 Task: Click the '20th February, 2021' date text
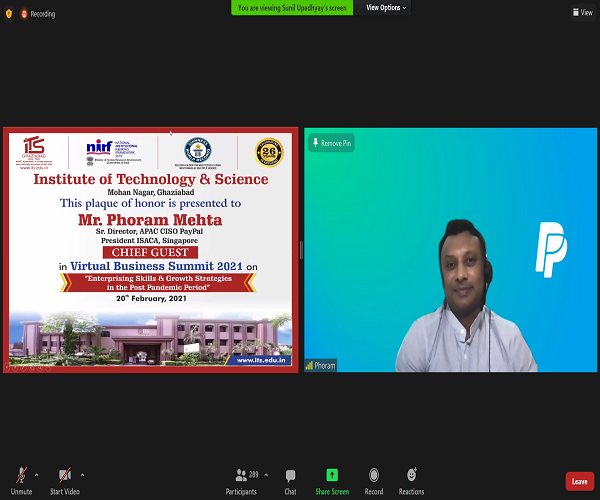click(x=152, y=298)
